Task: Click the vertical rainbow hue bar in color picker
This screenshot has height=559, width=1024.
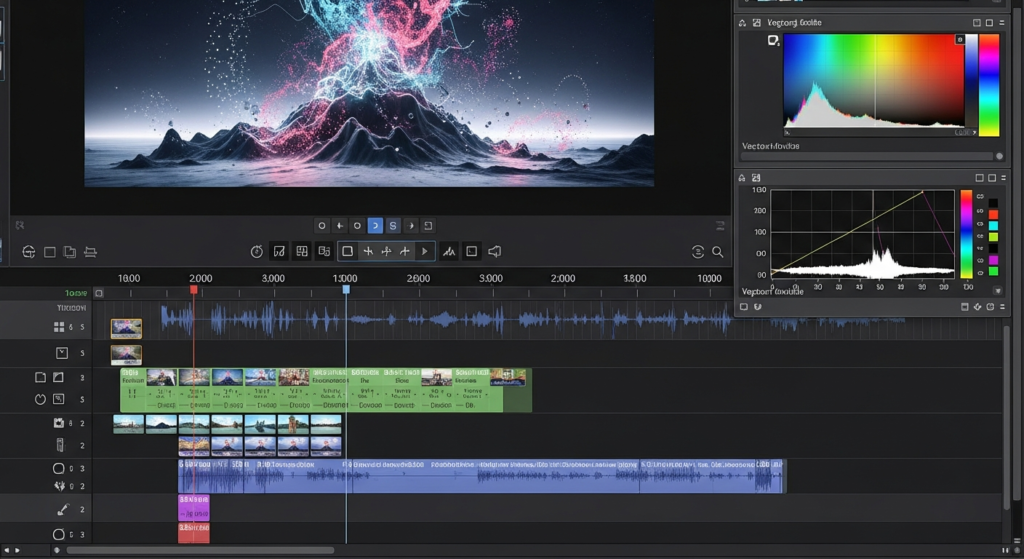Action: tap(988, 85)
